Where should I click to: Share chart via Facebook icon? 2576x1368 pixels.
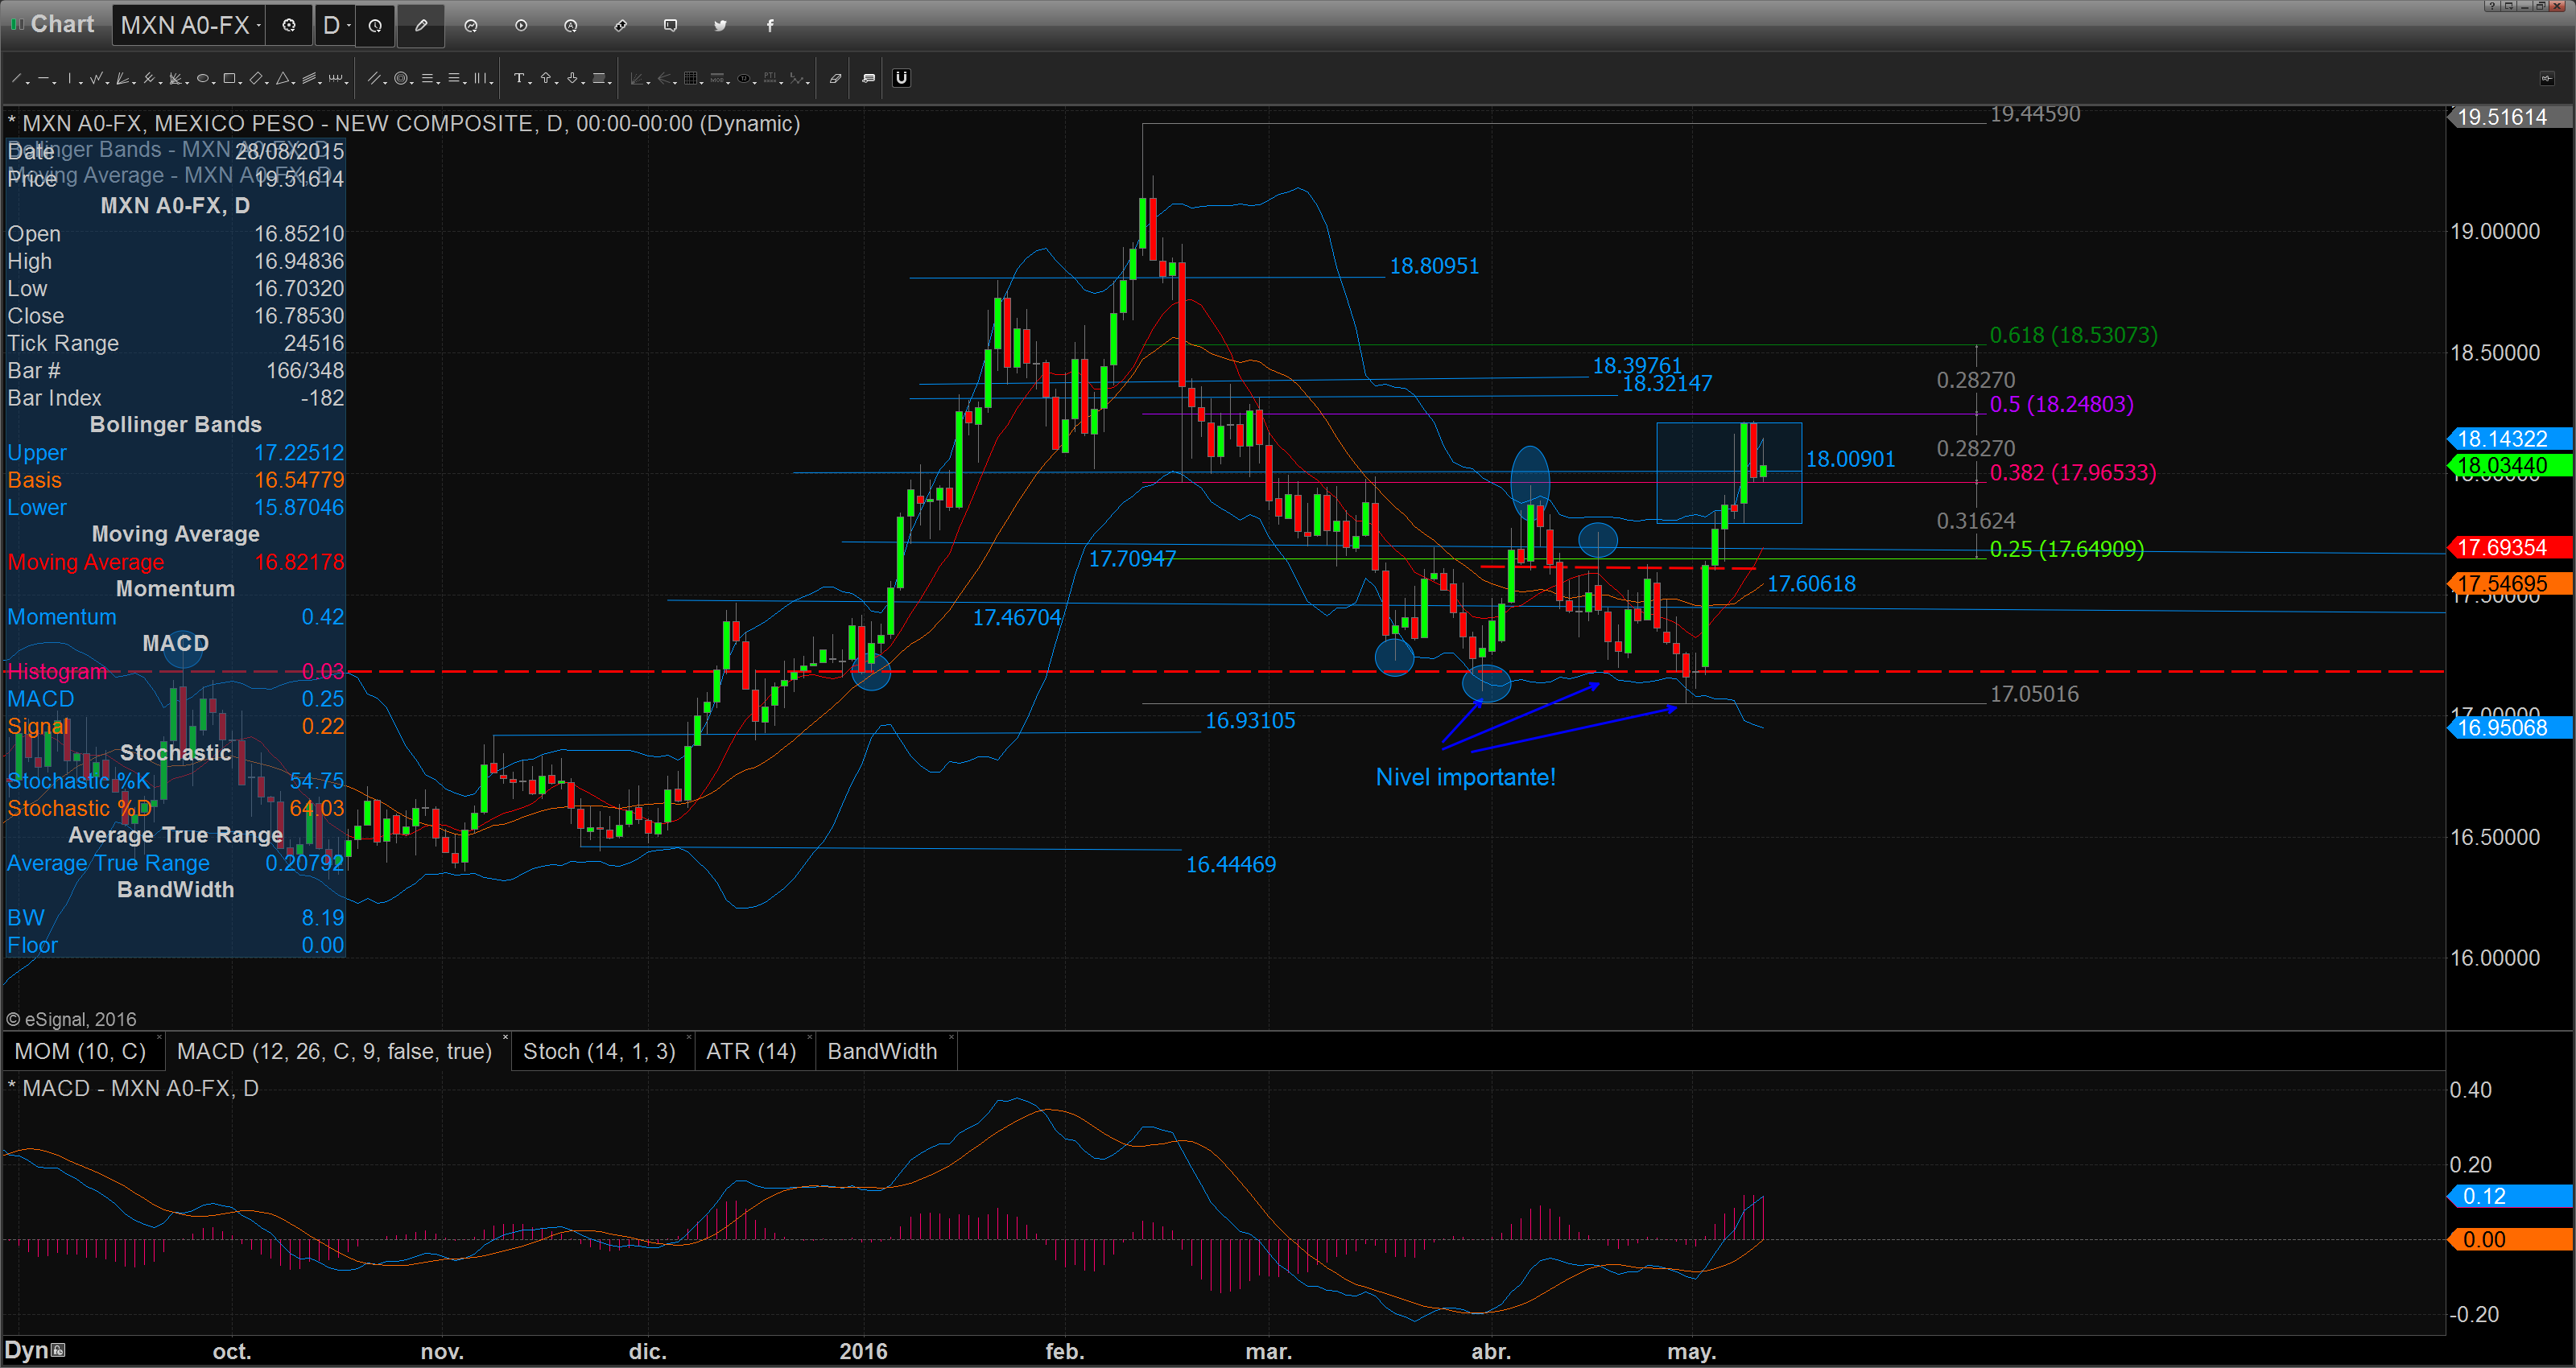point(770,25)
